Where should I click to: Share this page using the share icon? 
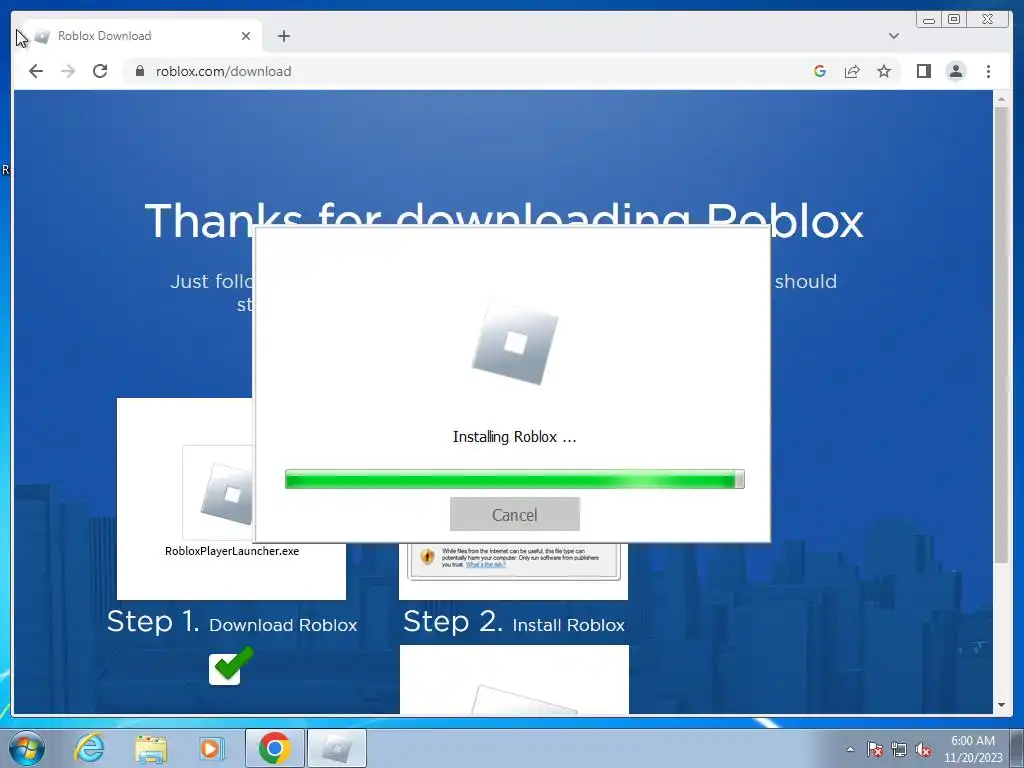(852, 71)
